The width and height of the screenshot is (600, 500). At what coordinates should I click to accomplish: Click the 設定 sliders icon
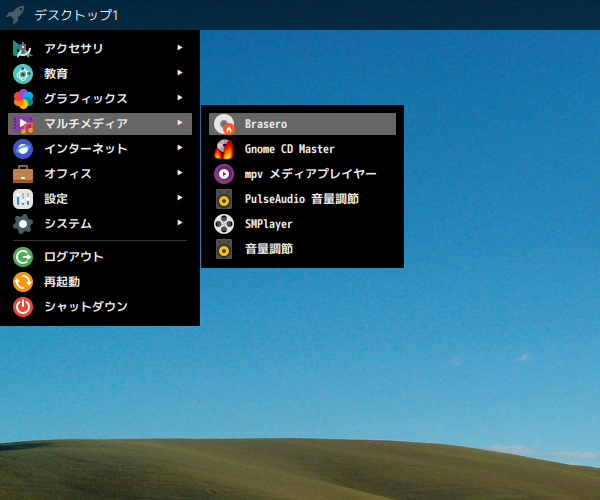tap(23, 199)
